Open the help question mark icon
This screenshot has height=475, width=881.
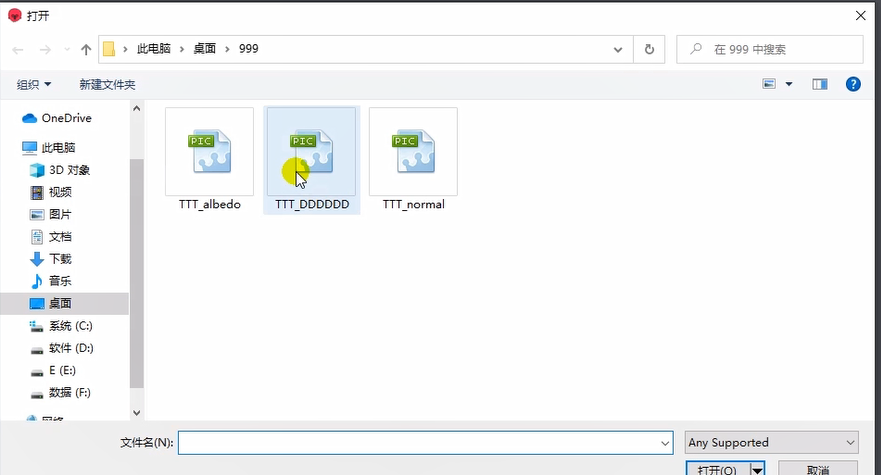(x=853, y=85)
